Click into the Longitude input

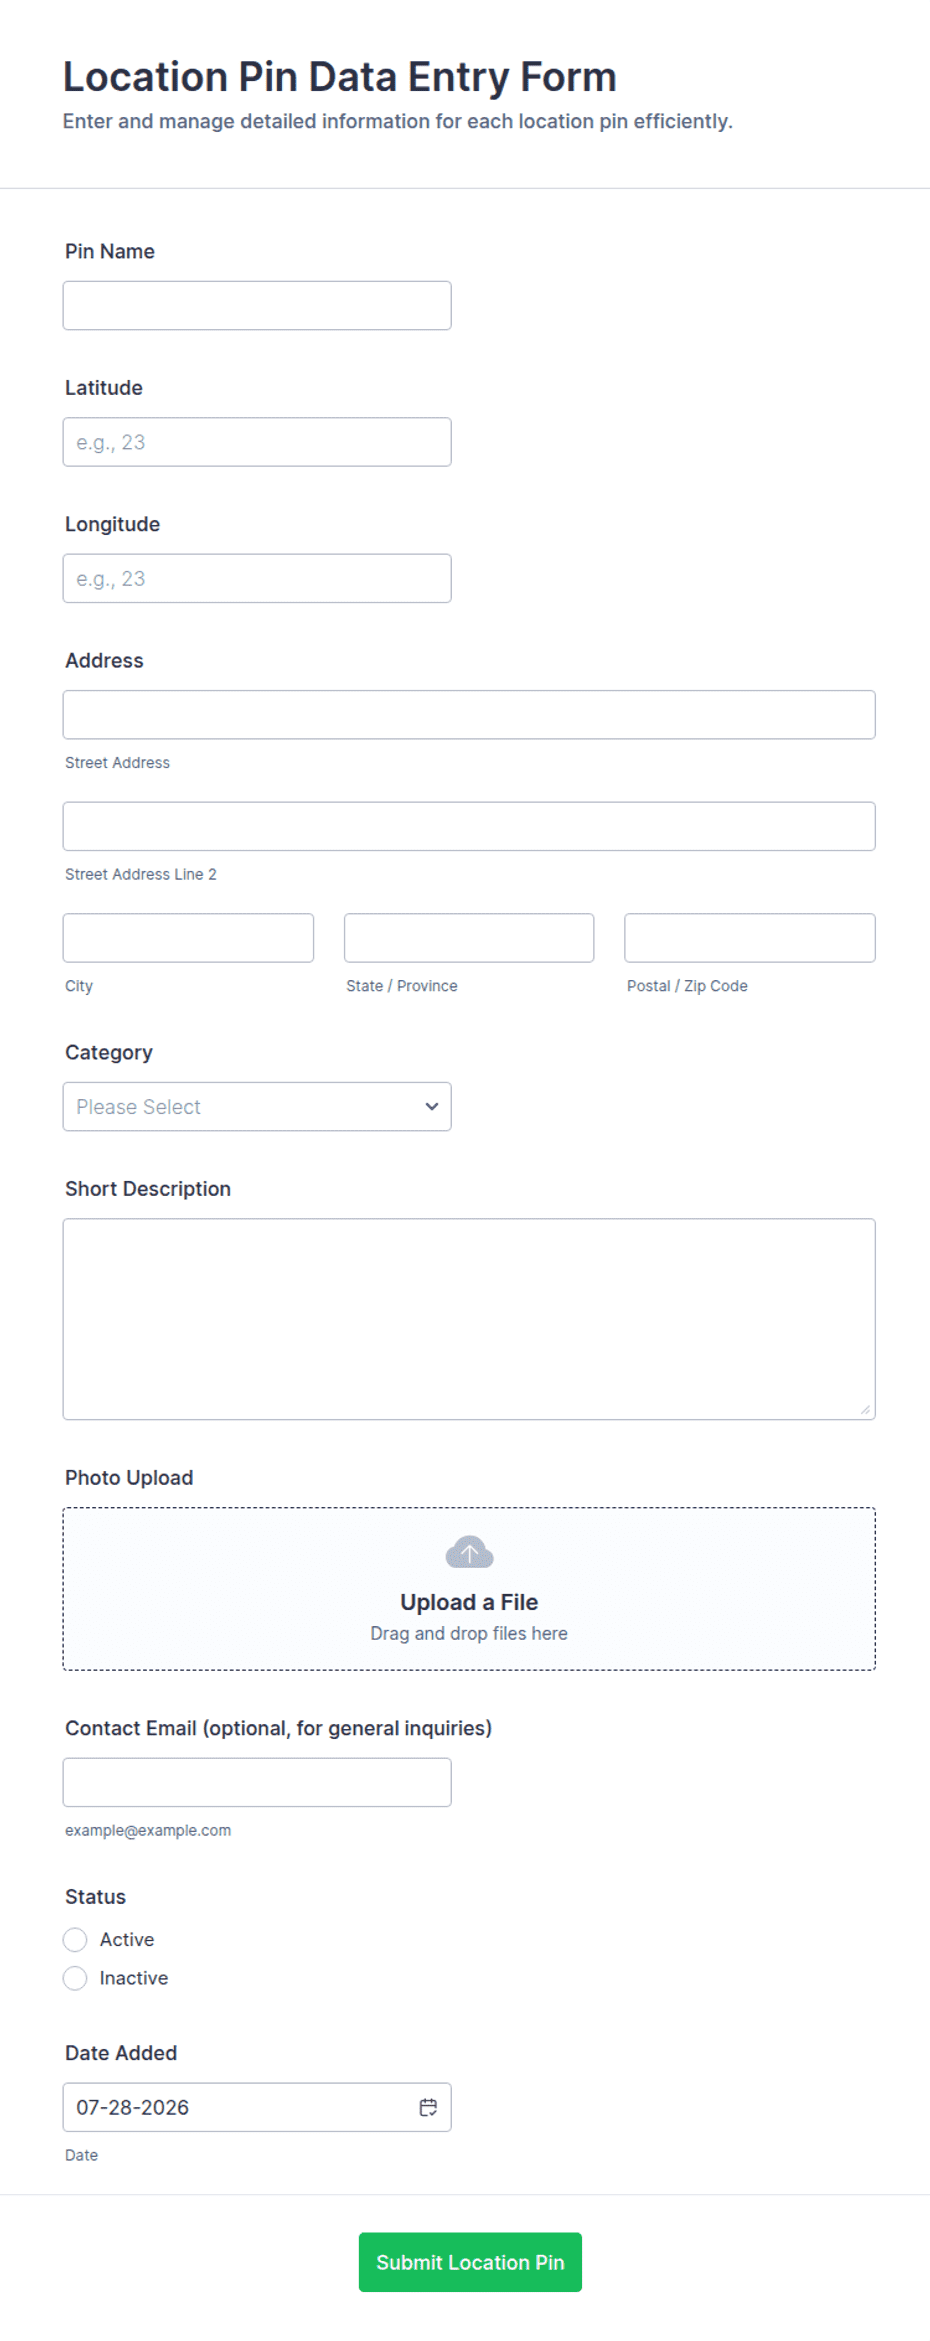[x=257, y=578]
